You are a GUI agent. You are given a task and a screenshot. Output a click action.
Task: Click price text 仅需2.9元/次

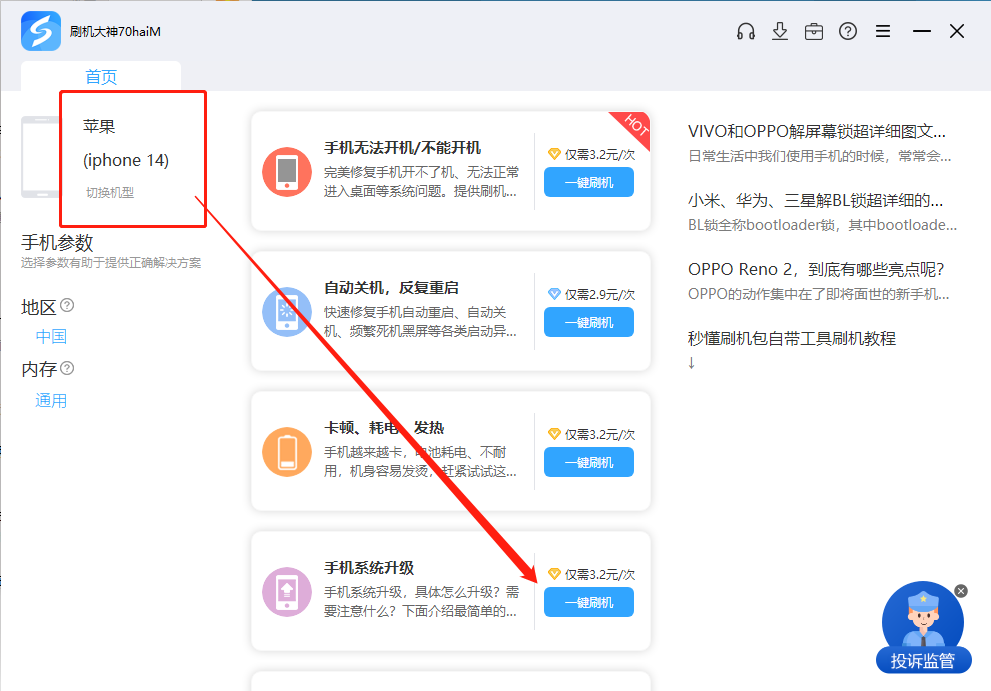(x=600, y=295)
